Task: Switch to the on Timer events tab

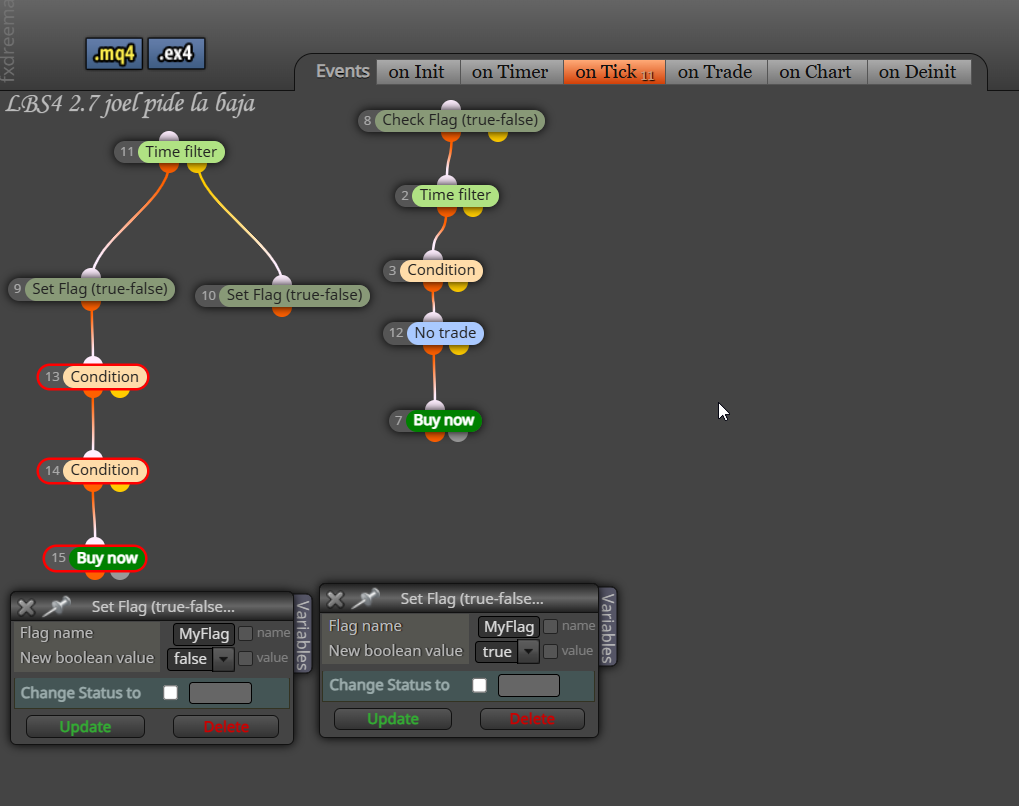Action: [511, 72]
